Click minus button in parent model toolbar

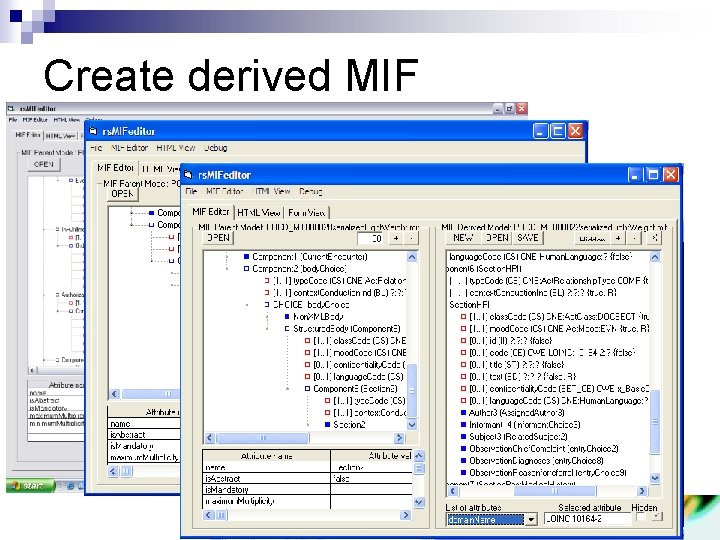tap(411, 238)
